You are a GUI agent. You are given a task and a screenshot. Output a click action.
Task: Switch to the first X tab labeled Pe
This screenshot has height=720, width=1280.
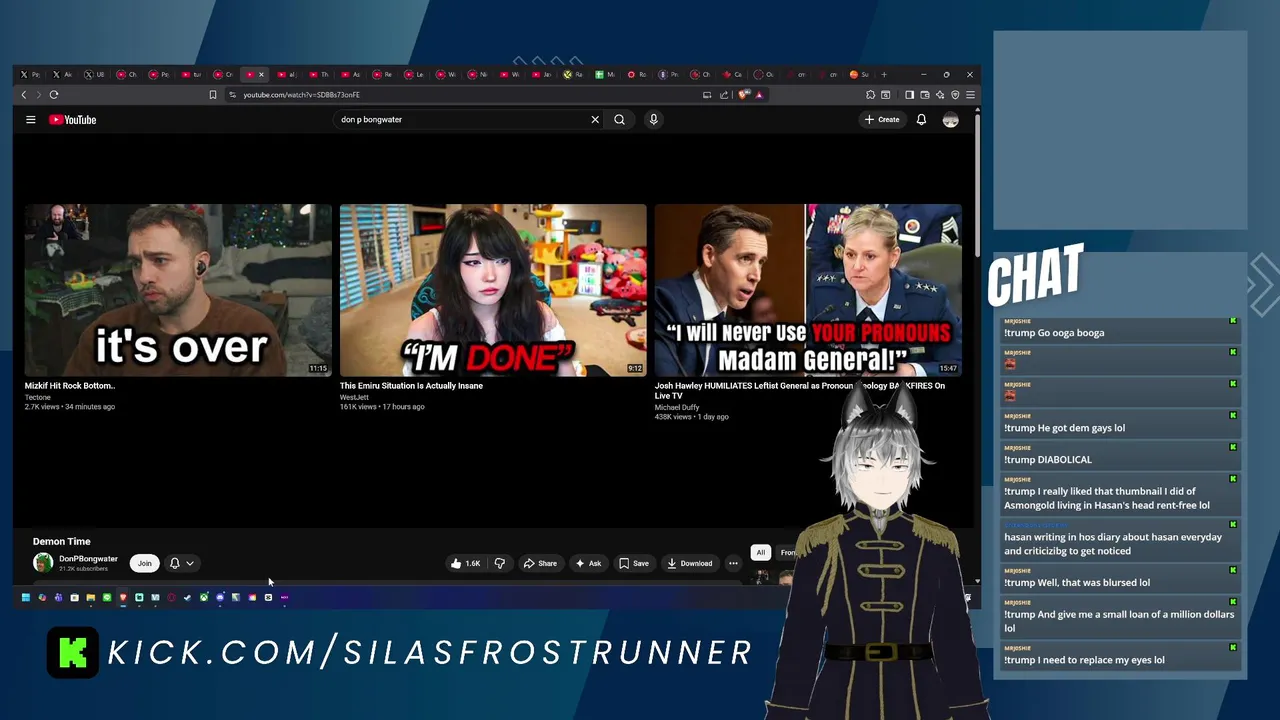[30, 74]
